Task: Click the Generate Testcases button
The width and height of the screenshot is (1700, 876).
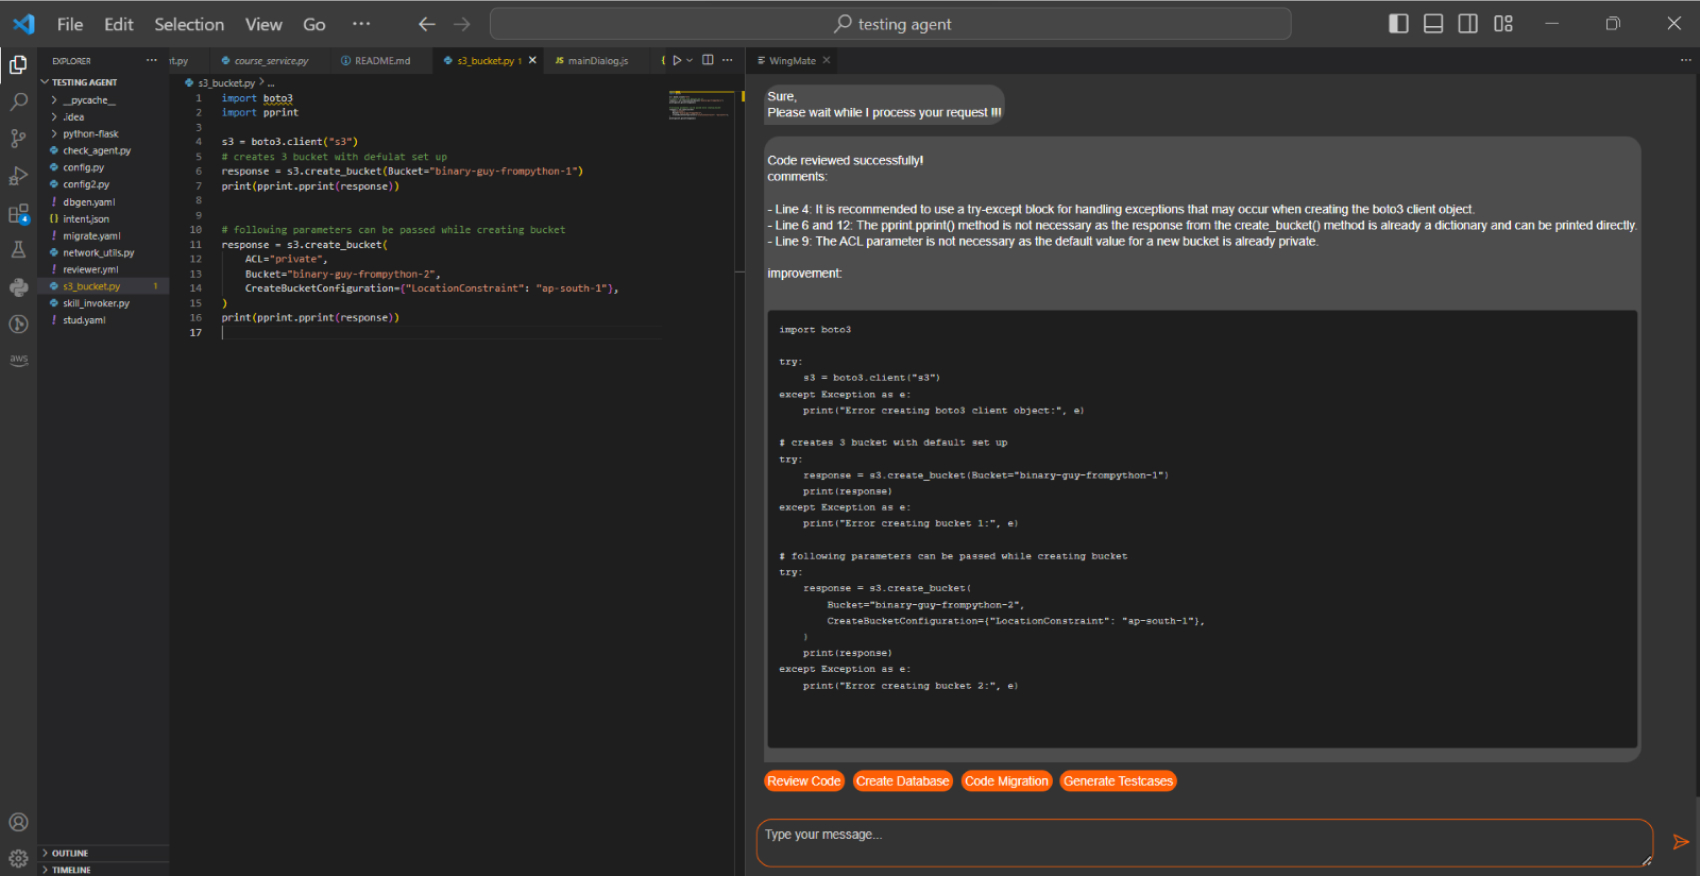Action: [x=1118, y=781]
